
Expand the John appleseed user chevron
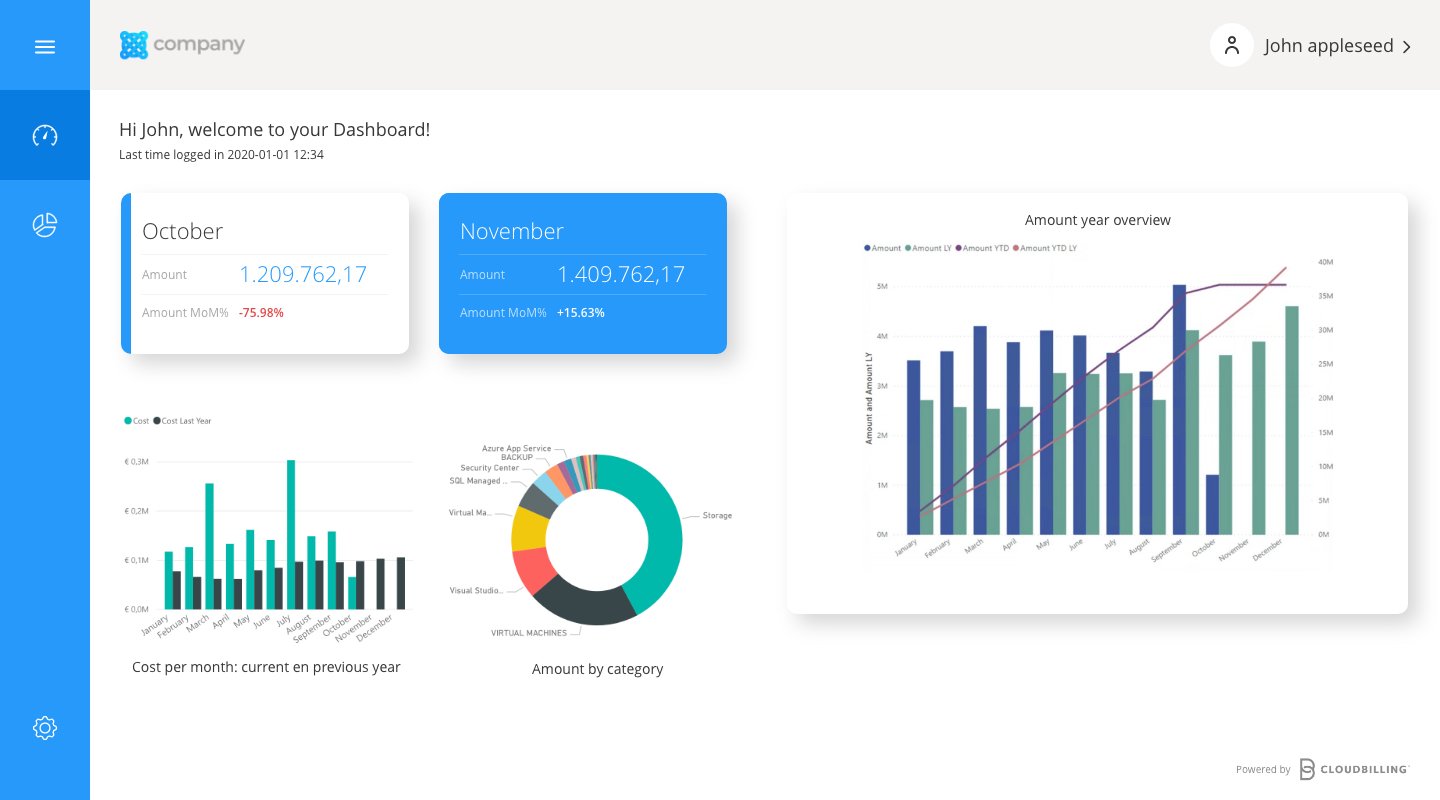(1406, 46)
